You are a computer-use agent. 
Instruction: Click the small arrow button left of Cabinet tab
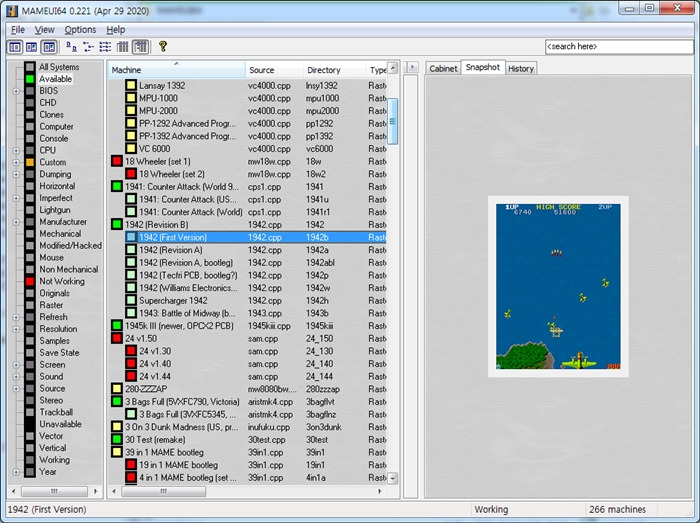pos(412,67)
